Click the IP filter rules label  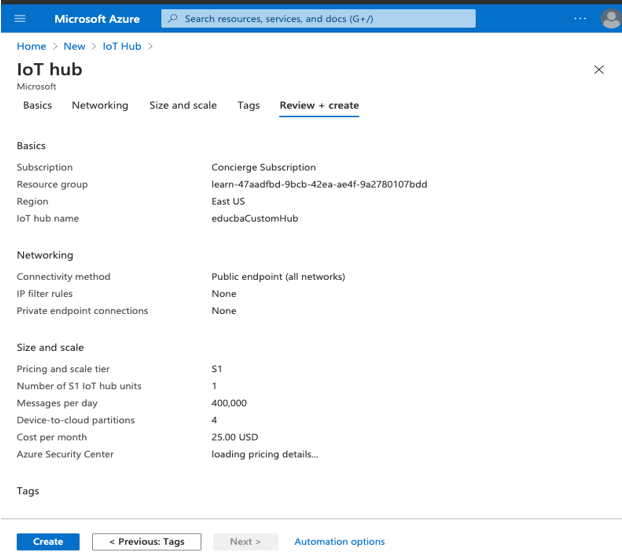[44, 294]
